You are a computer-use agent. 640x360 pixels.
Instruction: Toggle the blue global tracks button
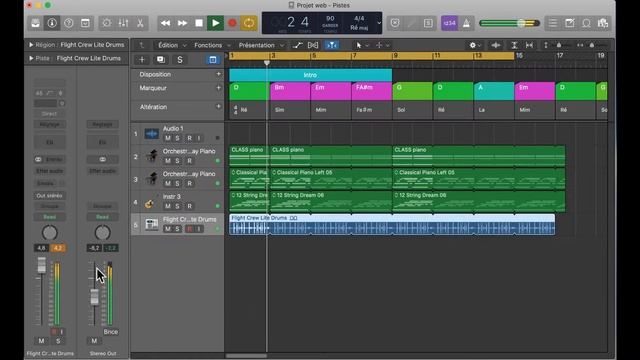pos(213,60)
